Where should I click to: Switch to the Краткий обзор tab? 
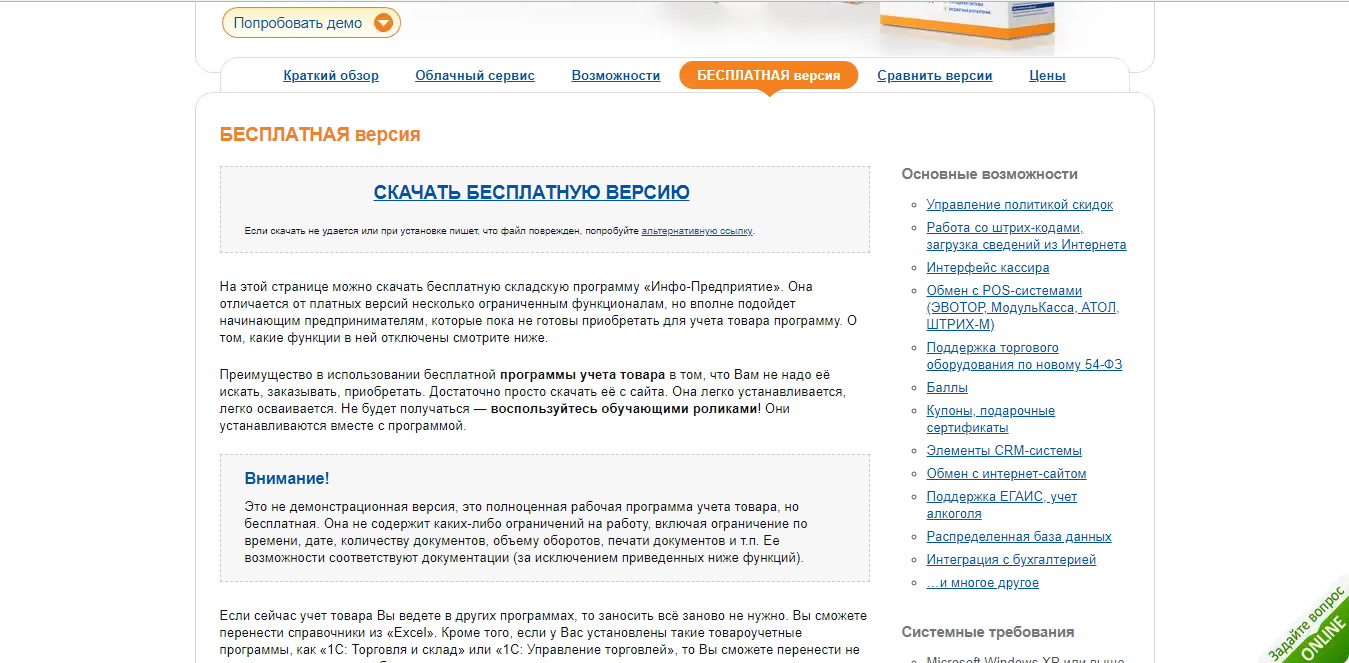pos(331,75)
